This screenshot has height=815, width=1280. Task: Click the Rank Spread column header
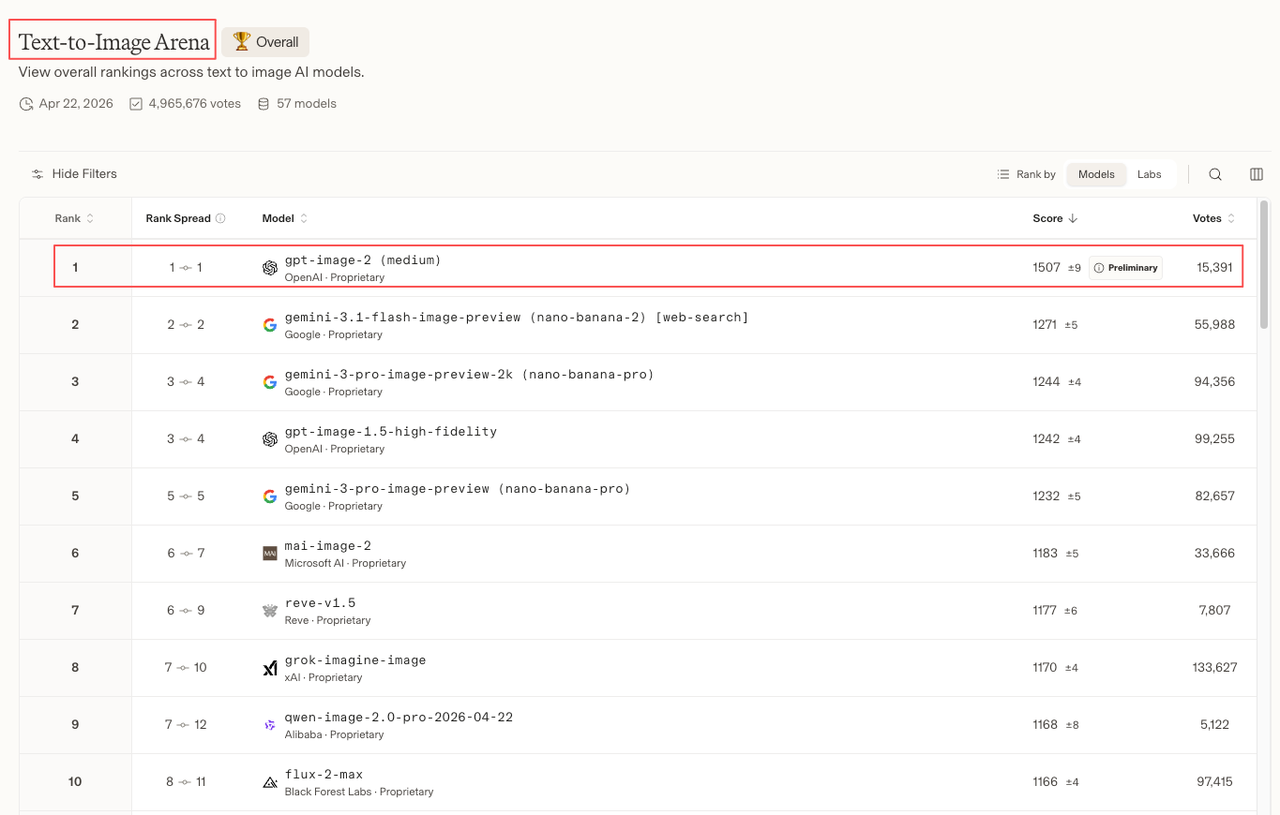(x=185, y=218)
